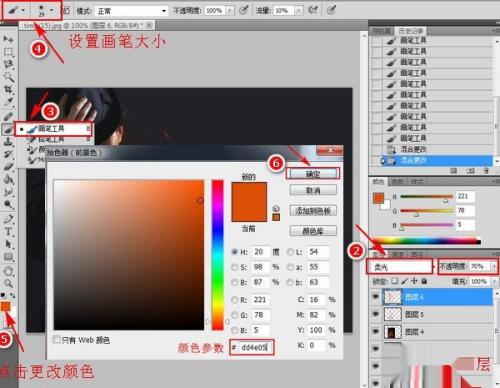
Task: Click the 颜色库 button
Action: tap(313, 231)
